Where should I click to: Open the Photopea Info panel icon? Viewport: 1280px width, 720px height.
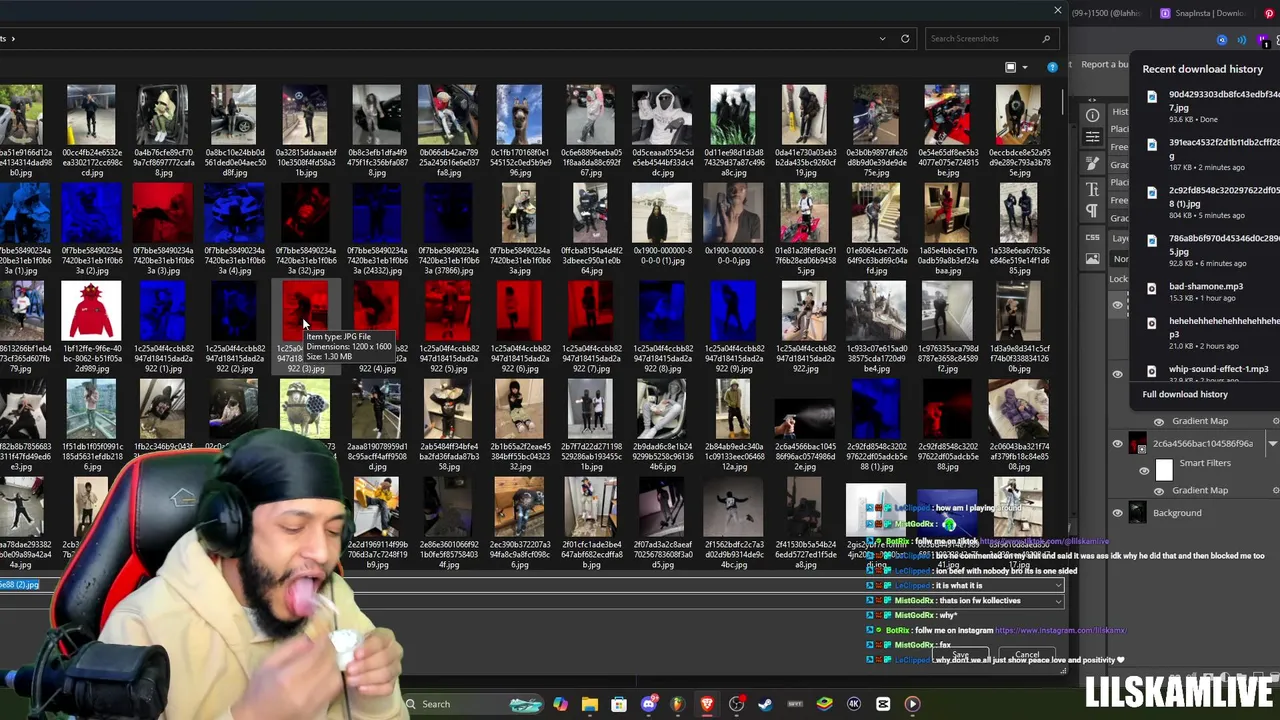click(1092, 115)
